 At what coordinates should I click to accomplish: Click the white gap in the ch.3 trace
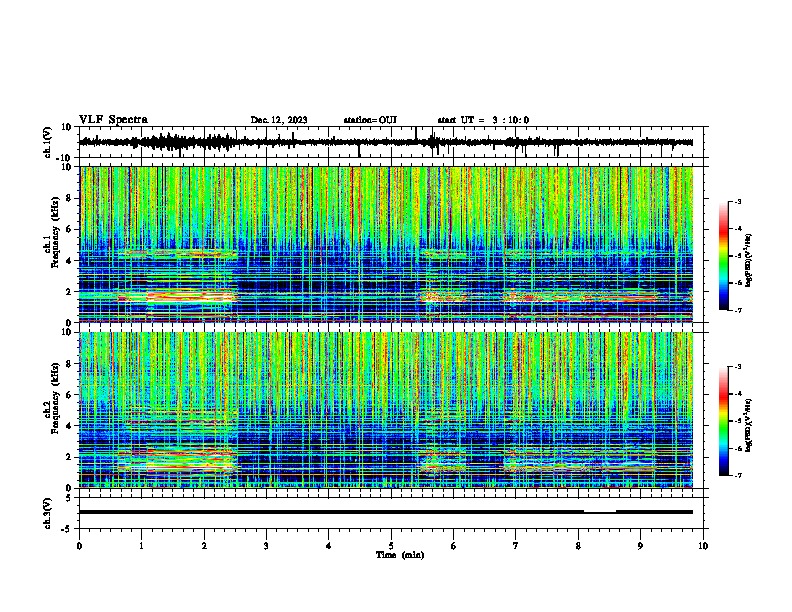click(600, 512)
